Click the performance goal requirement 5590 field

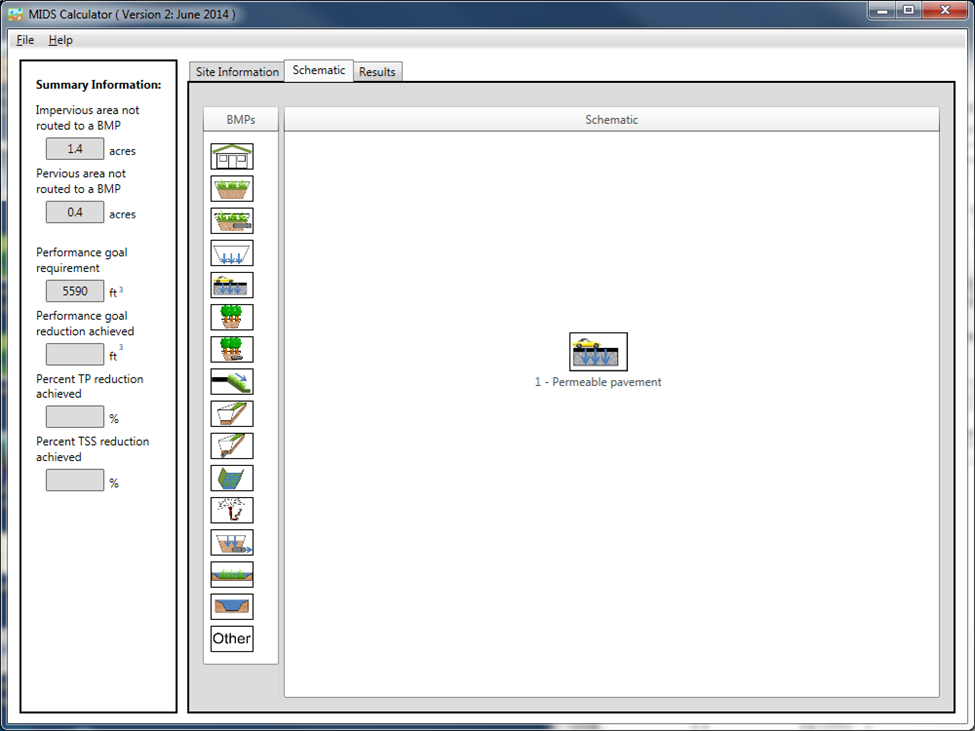pos(75,291)
